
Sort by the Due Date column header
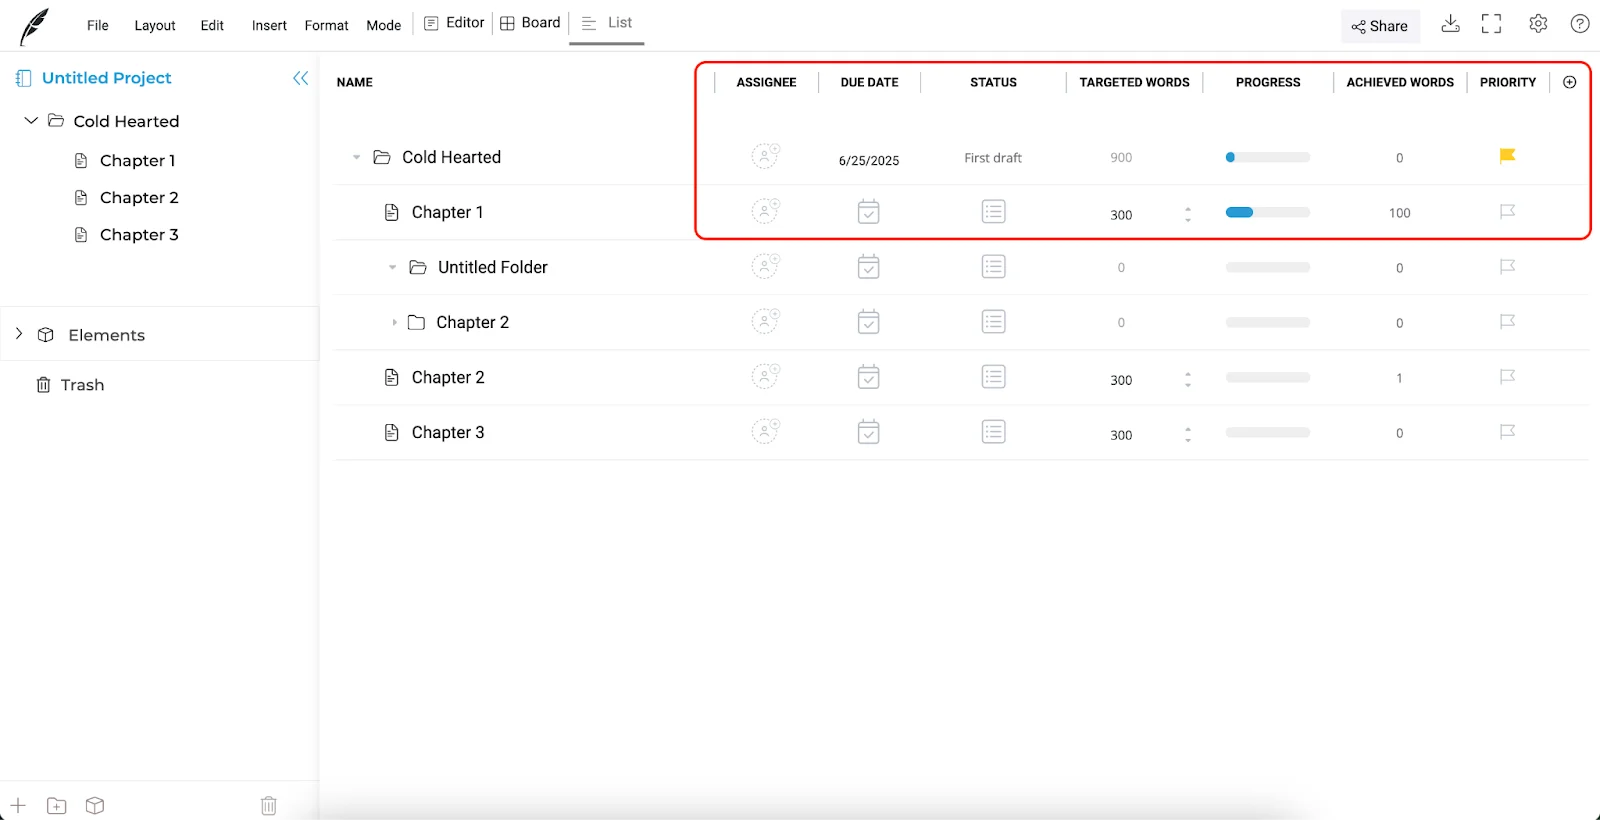coord(869,82)
